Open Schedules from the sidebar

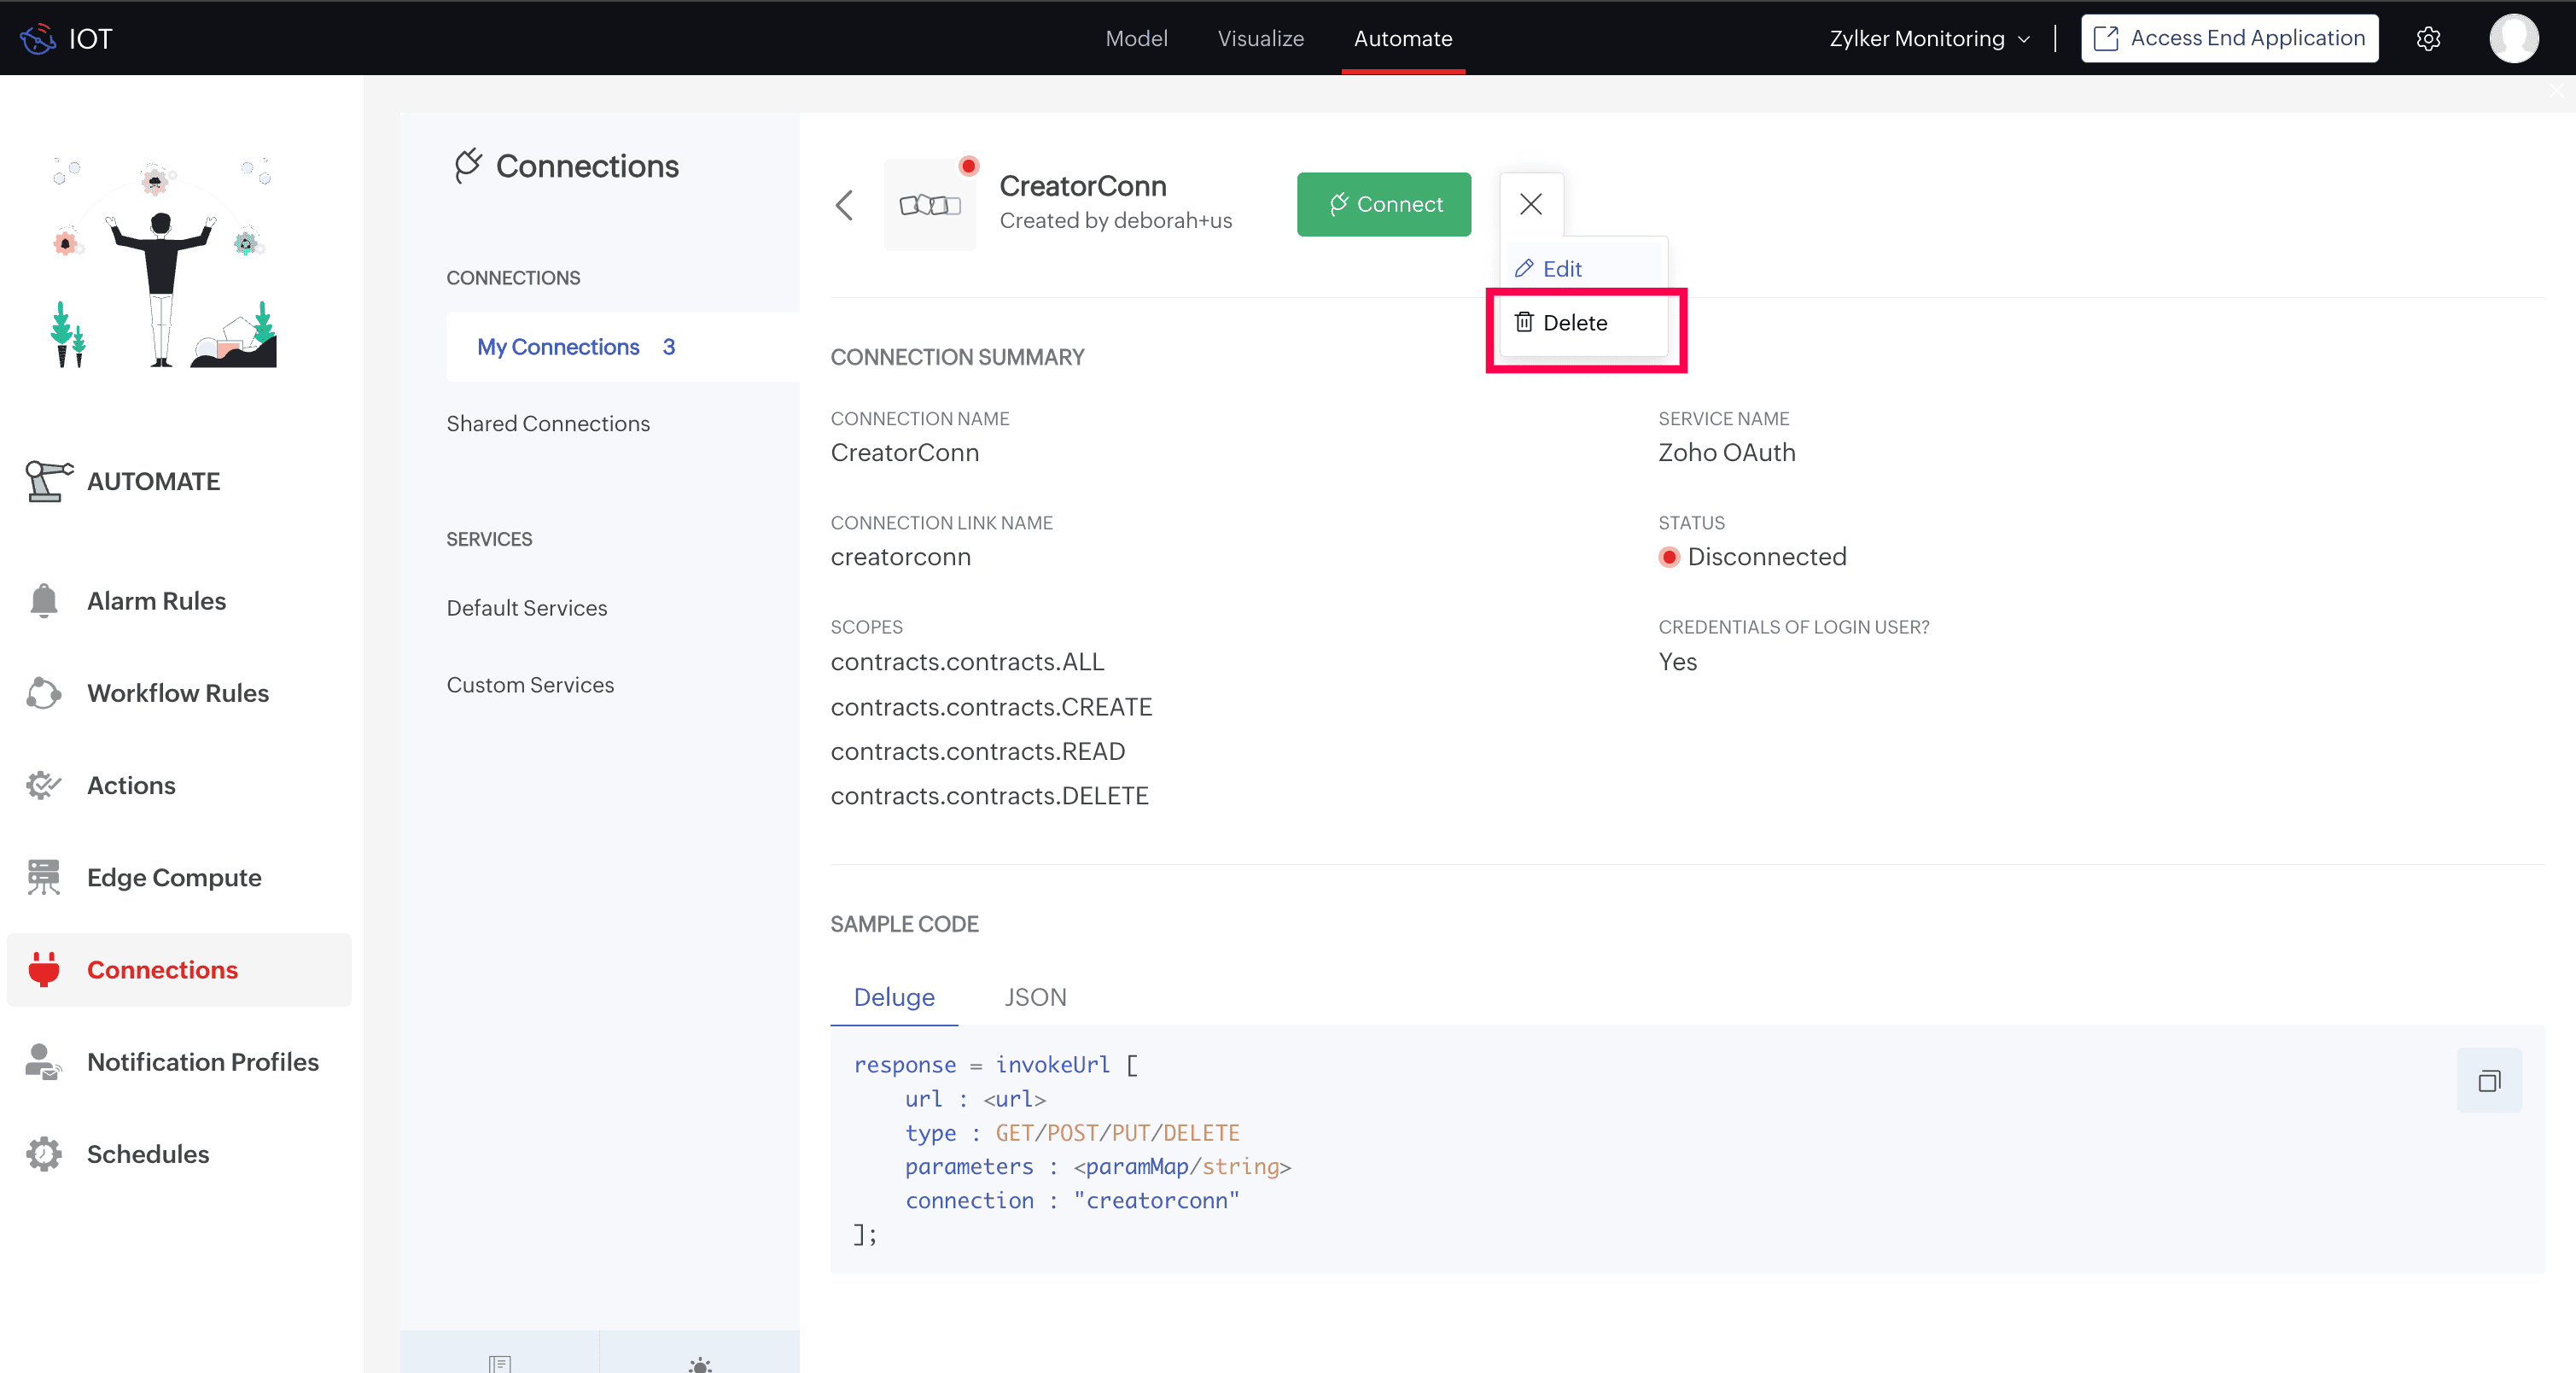[x=148, y=1154]
